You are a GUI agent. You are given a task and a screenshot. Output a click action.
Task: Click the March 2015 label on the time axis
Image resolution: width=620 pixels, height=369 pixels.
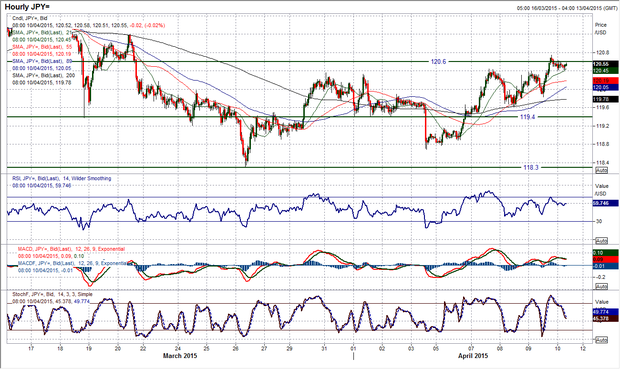coord(180,356)
